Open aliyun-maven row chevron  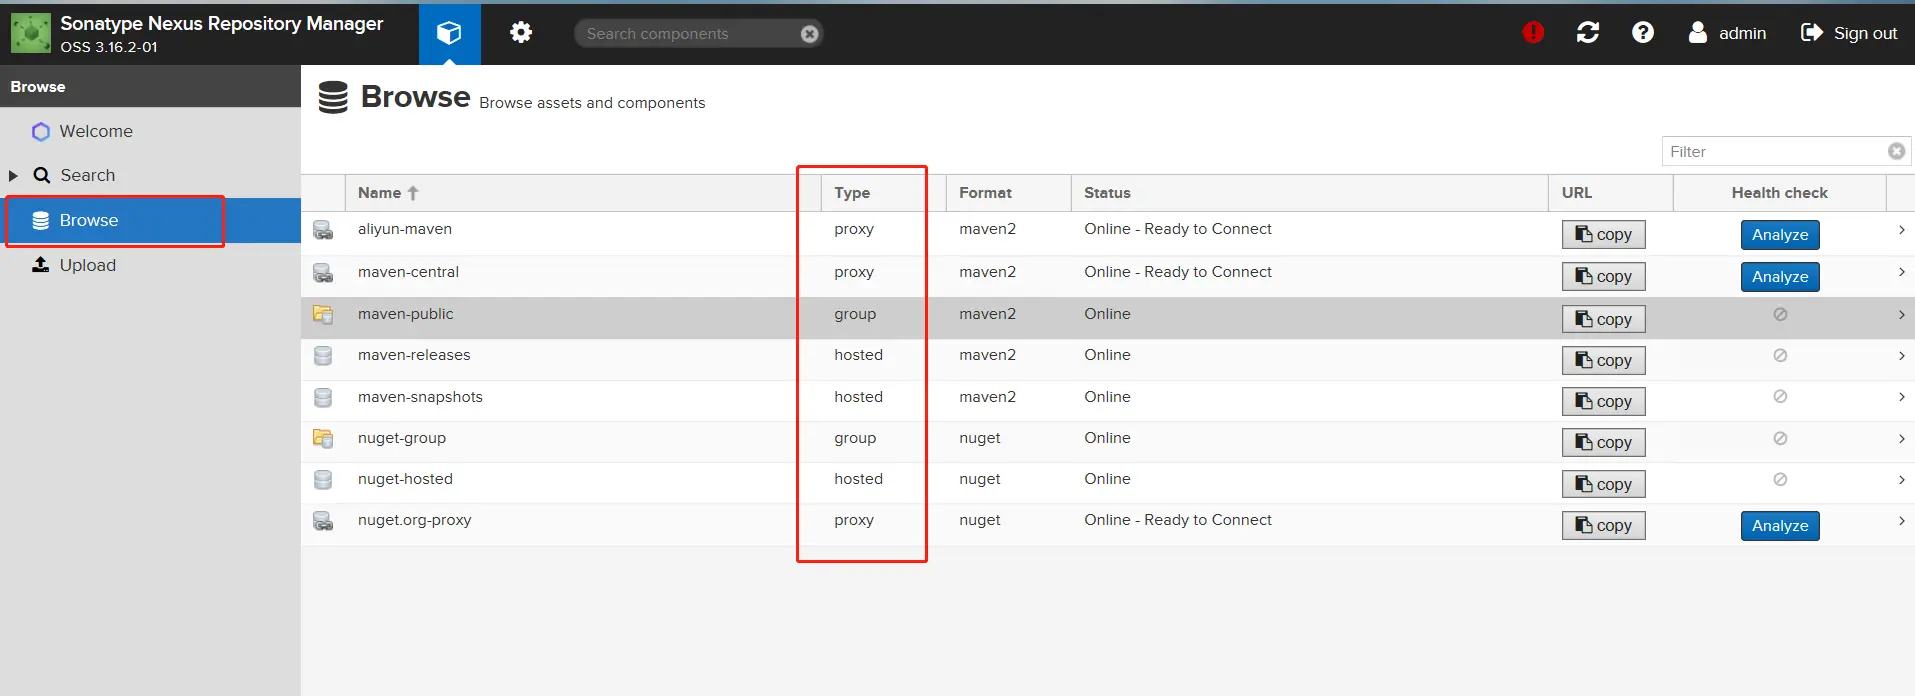(1901, 230)
